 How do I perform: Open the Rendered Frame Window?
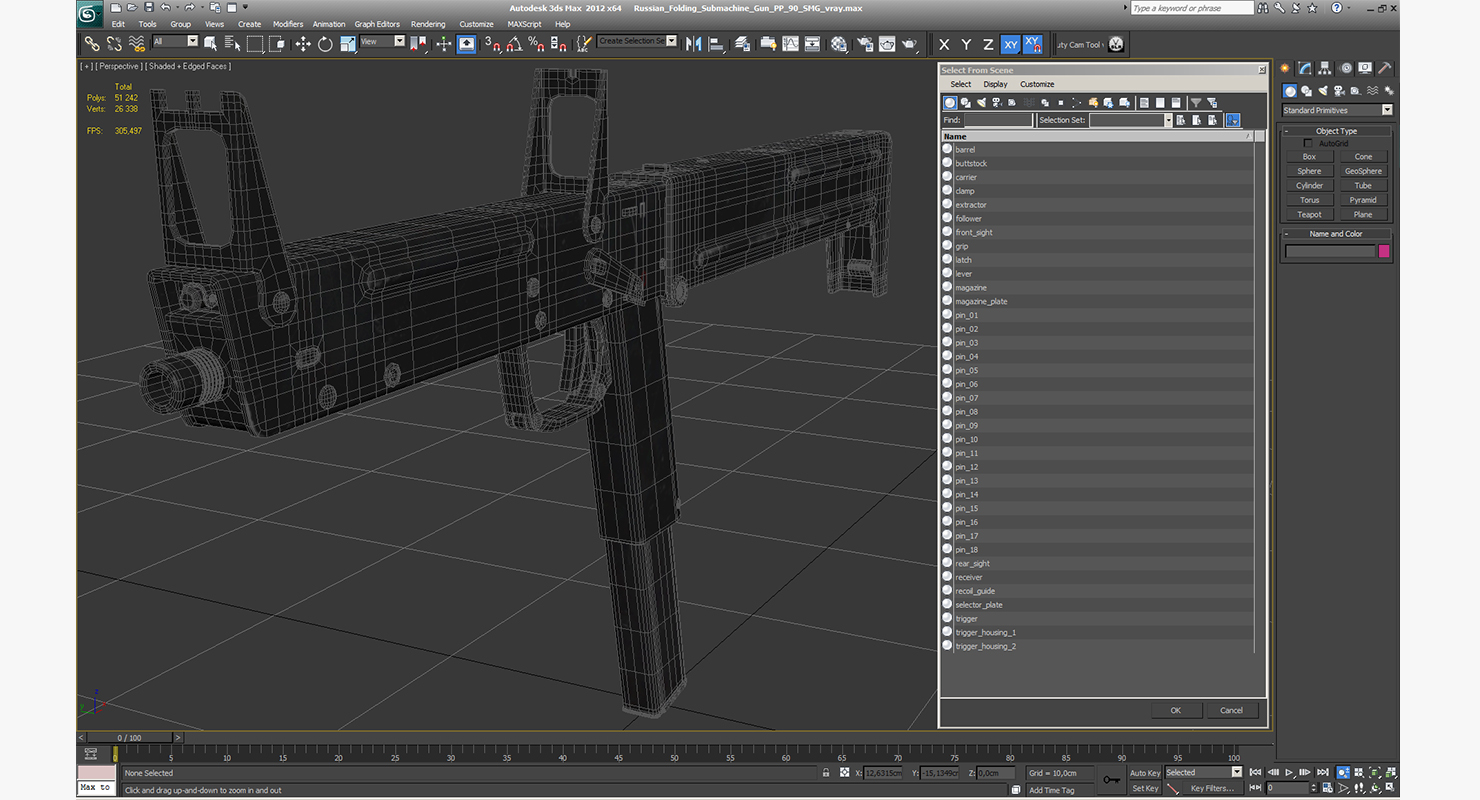coord(886,44)
